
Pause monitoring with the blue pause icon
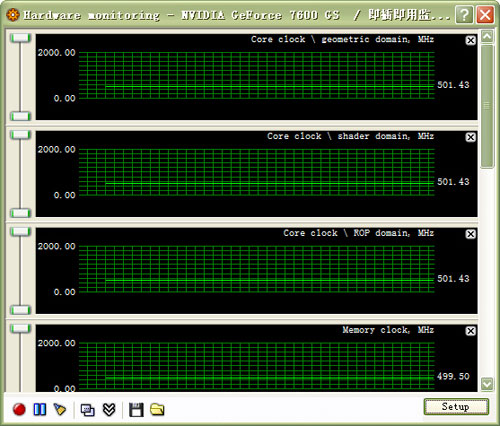40,409
